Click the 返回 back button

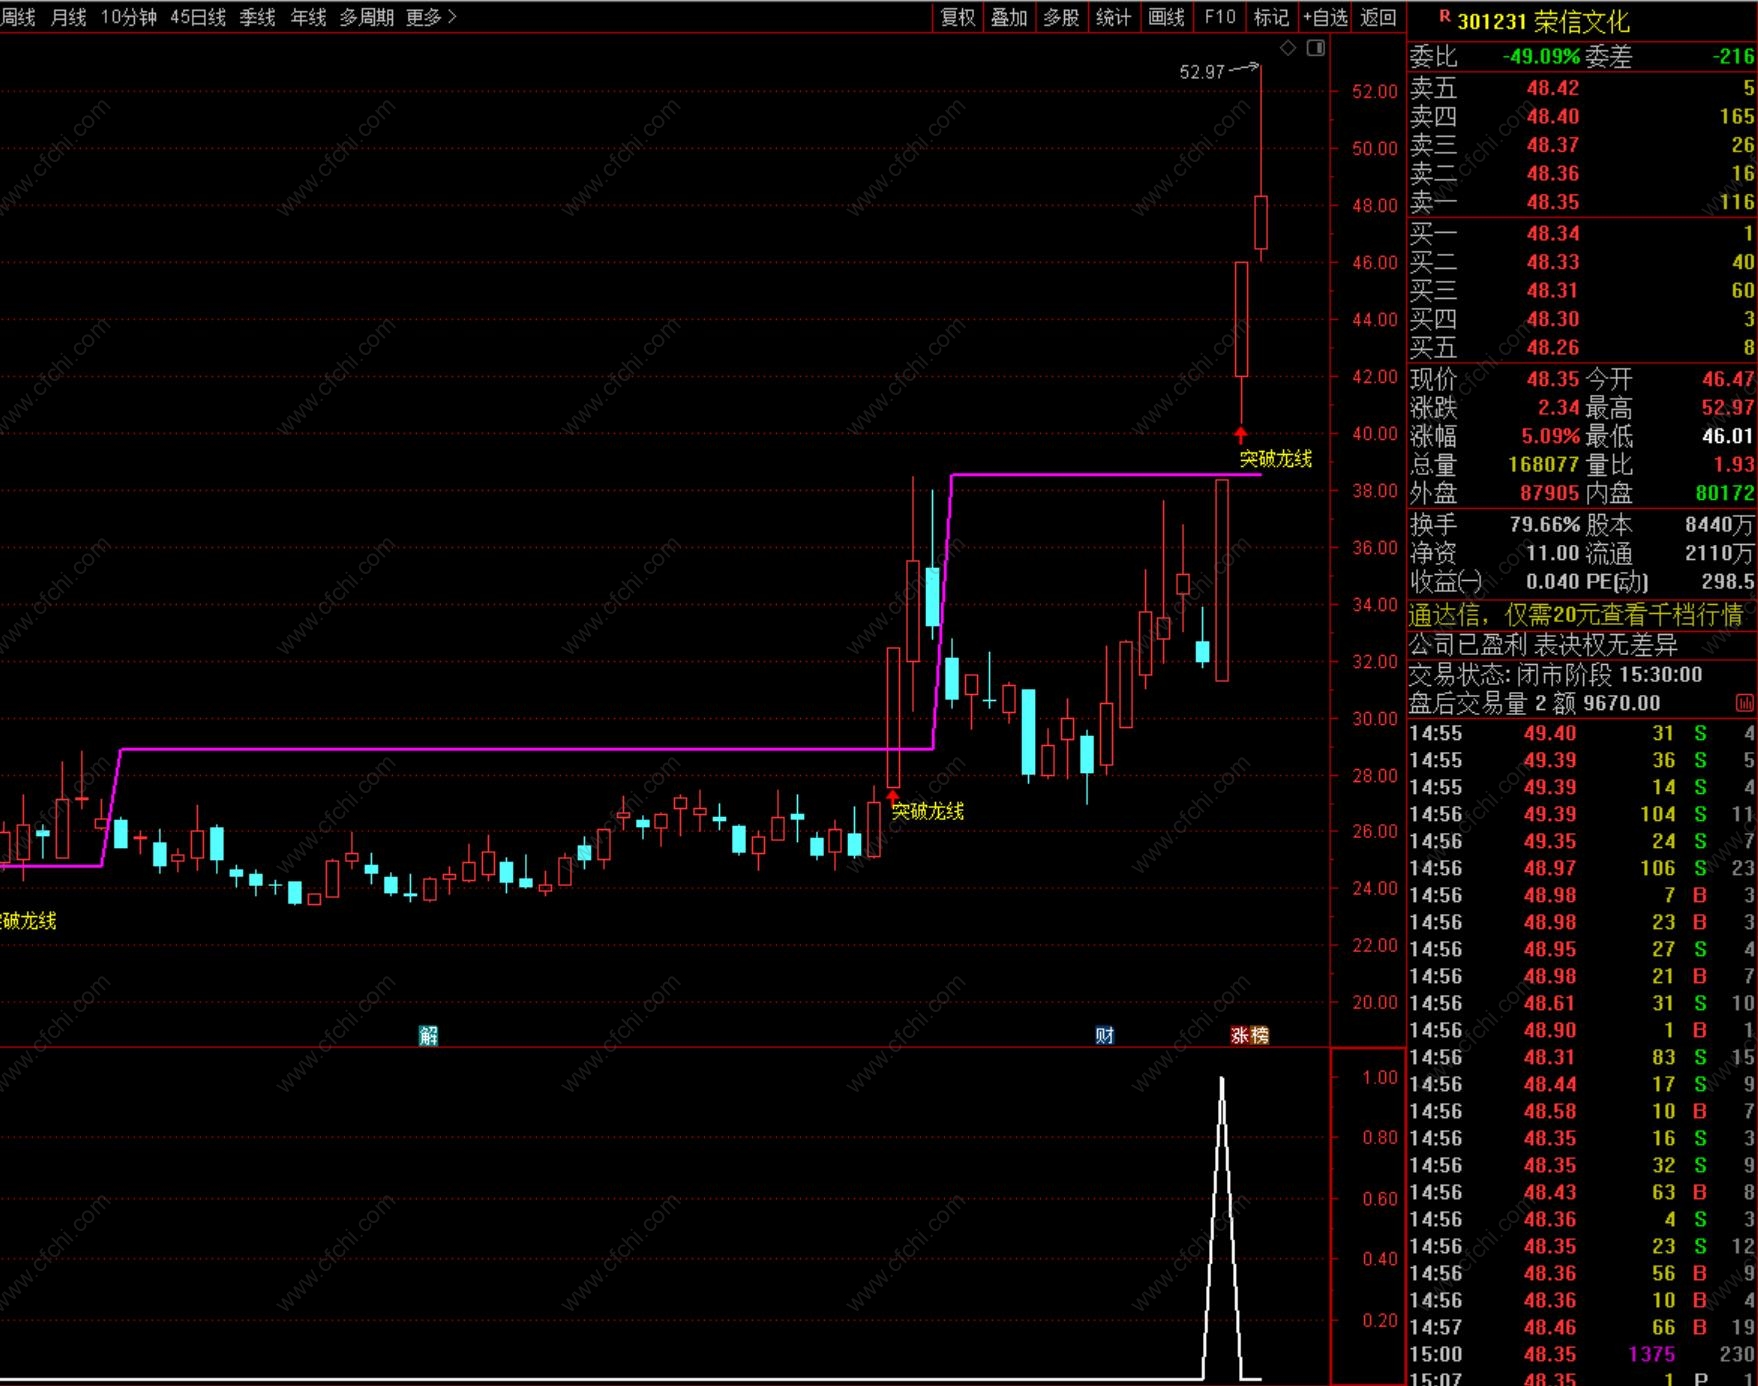click(1379, 17)
